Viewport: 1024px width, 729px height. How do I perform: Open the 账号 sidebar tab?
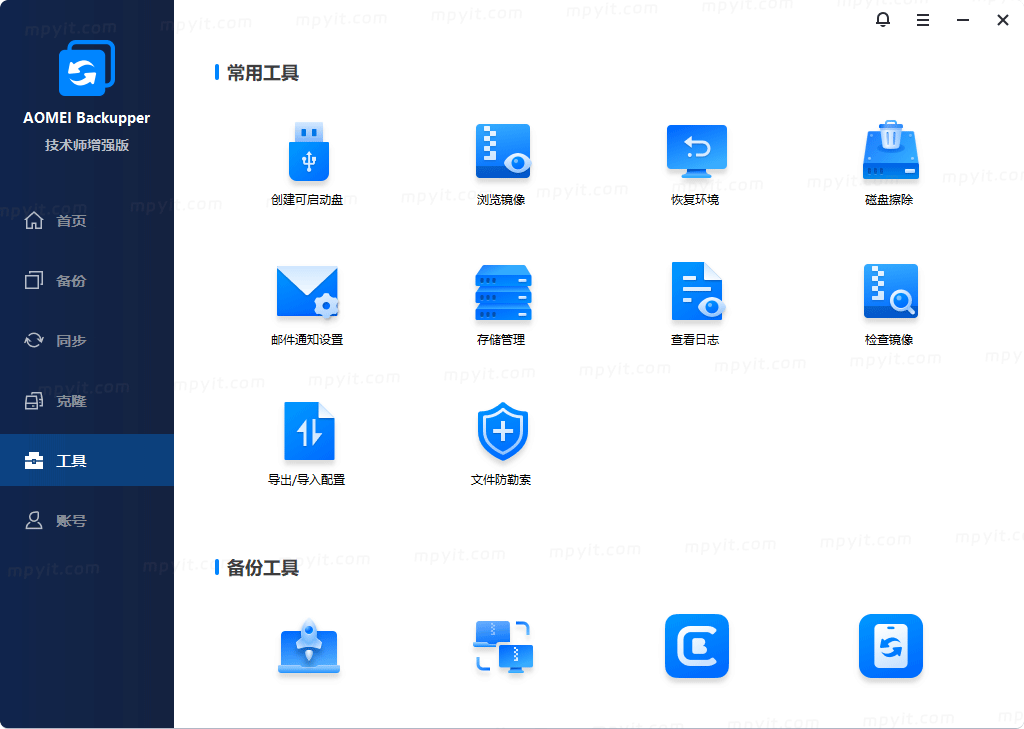point(87,521)
